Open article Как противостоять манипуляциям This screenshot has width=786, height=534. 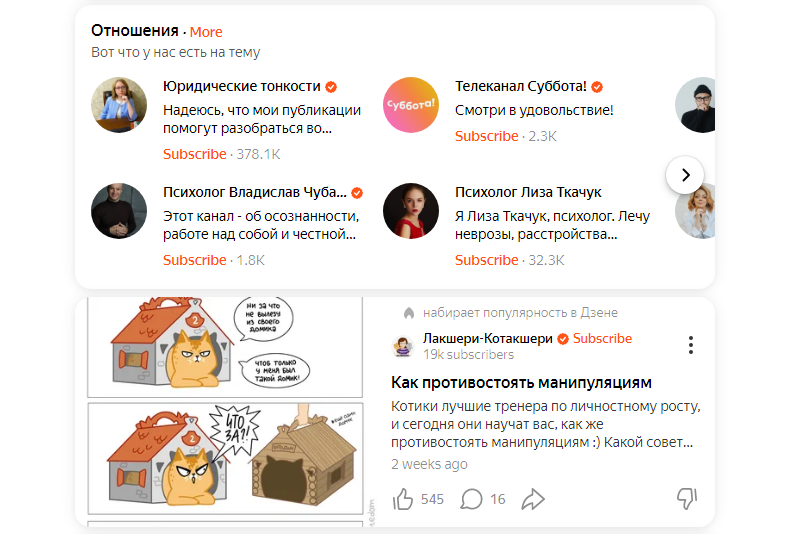click(521, 383)
